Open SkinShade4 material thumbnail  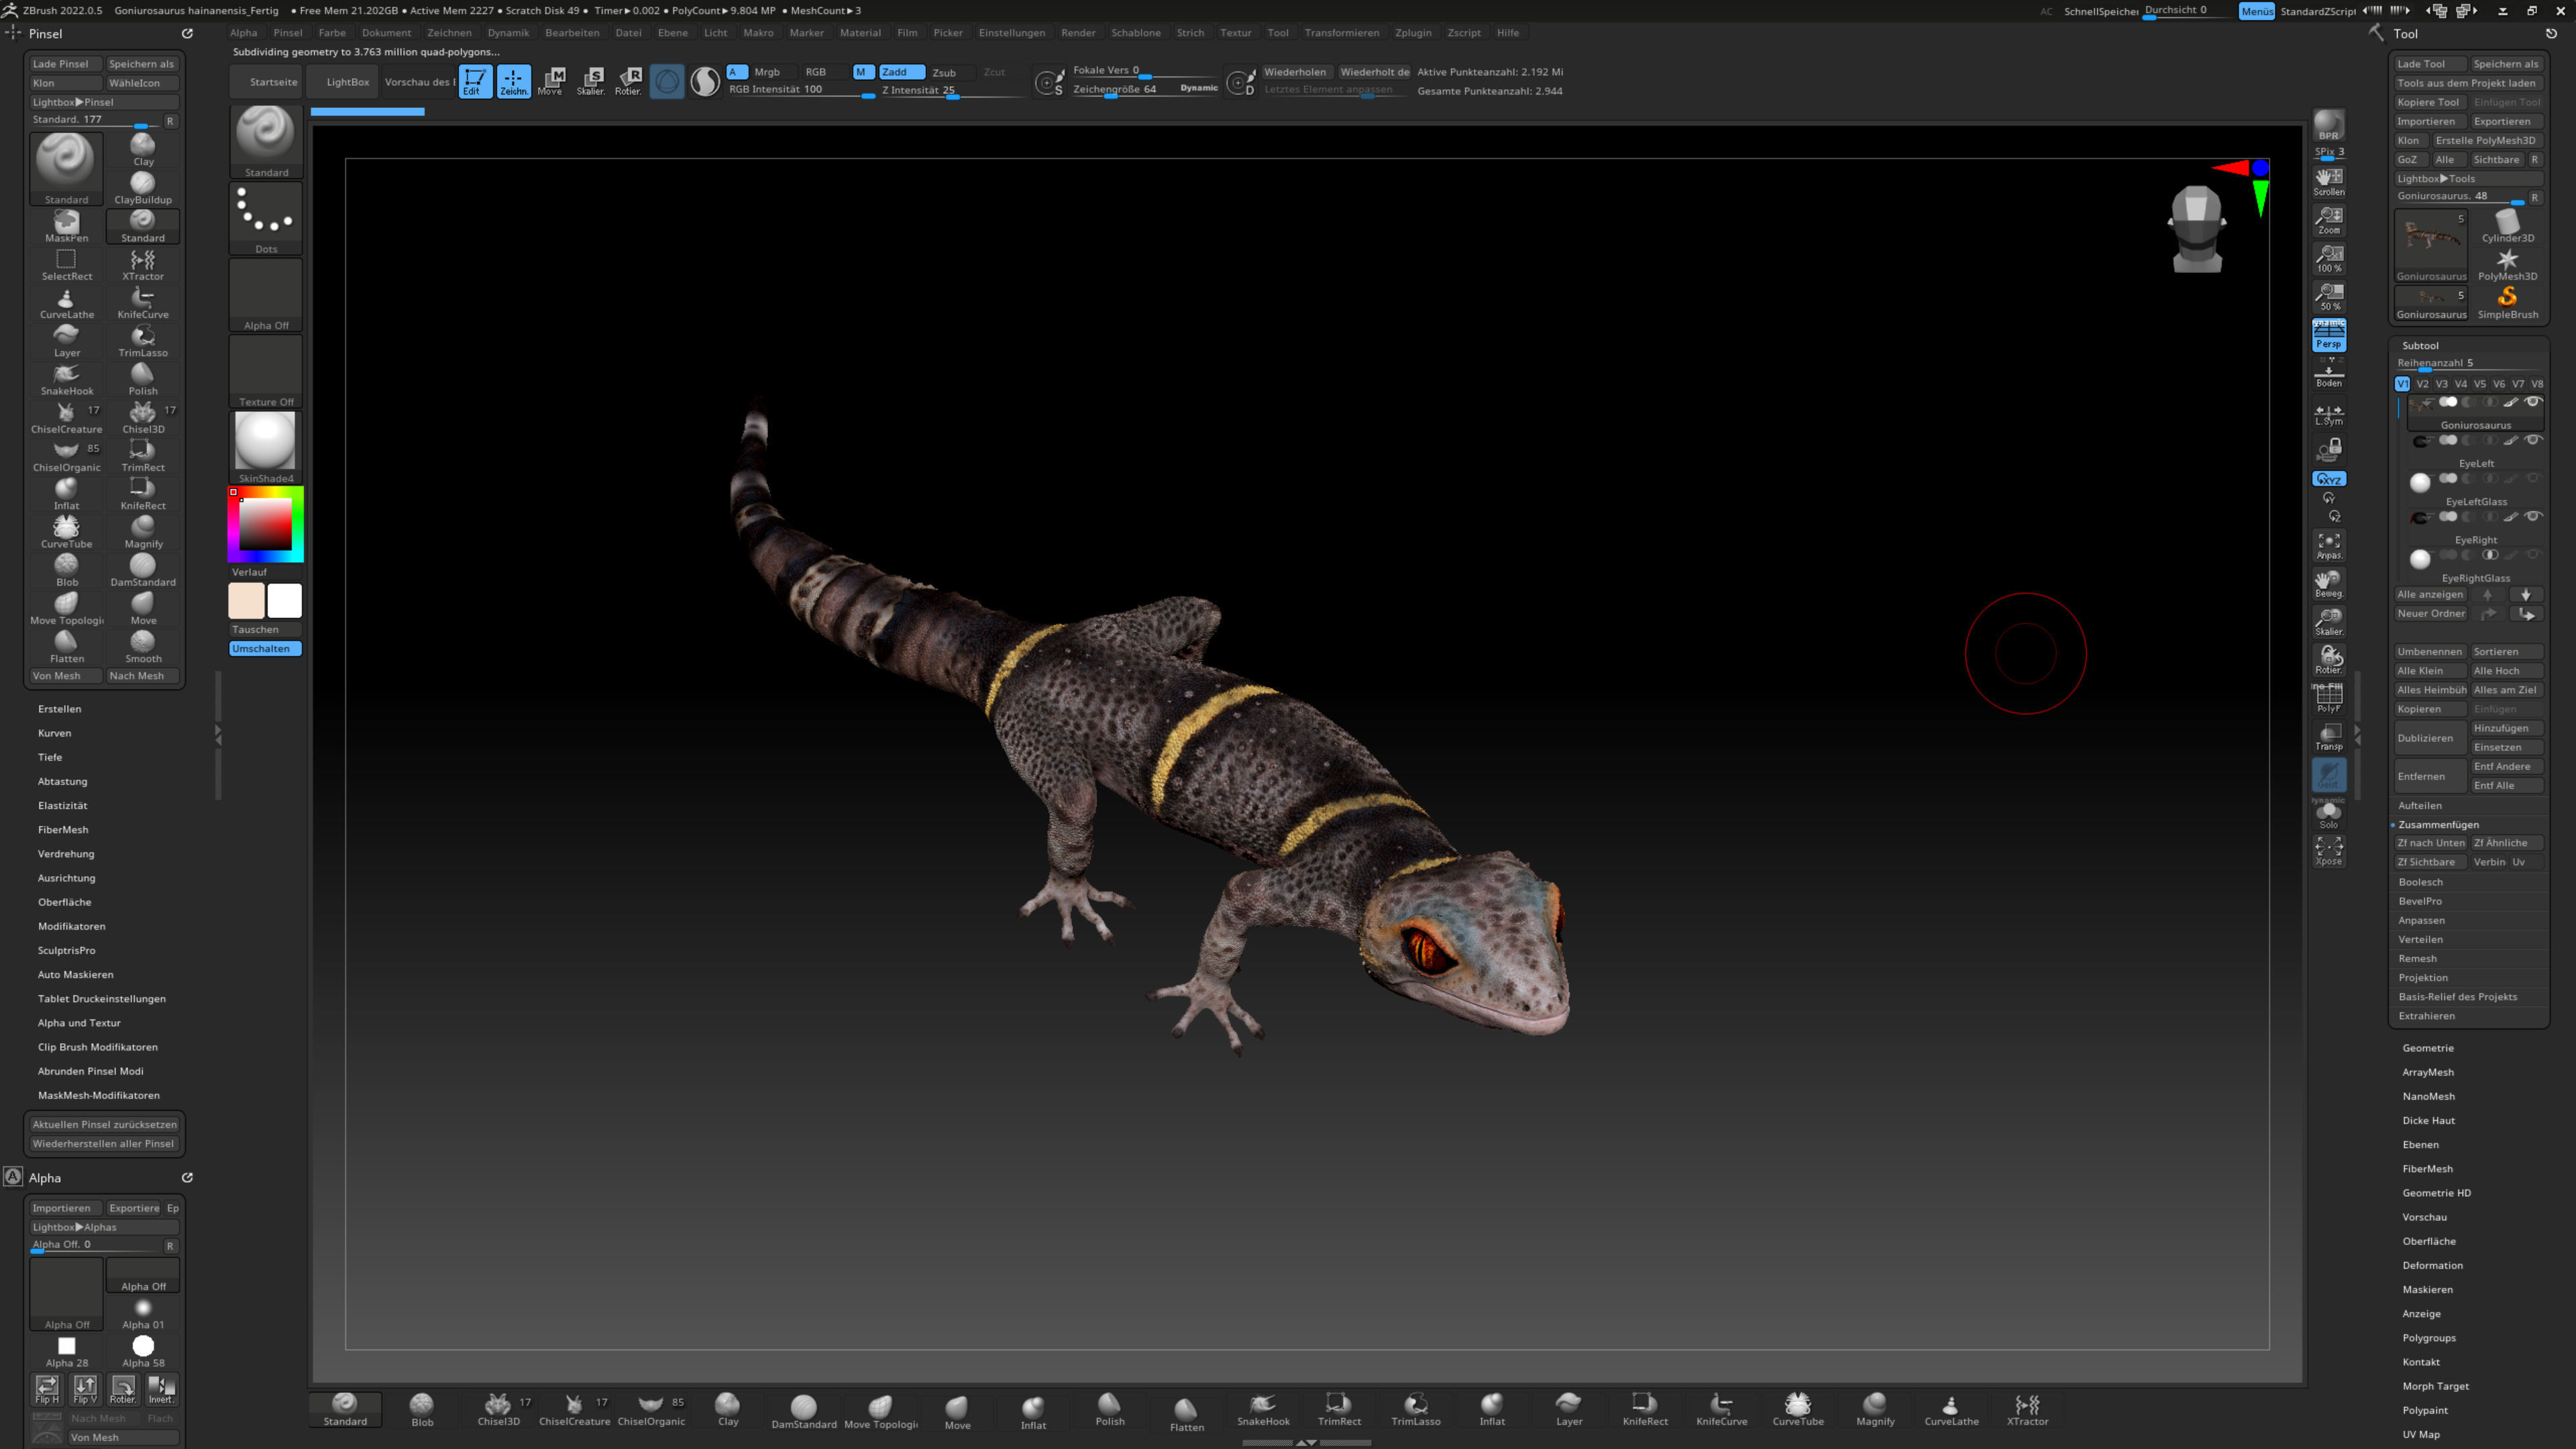[265, 447]
